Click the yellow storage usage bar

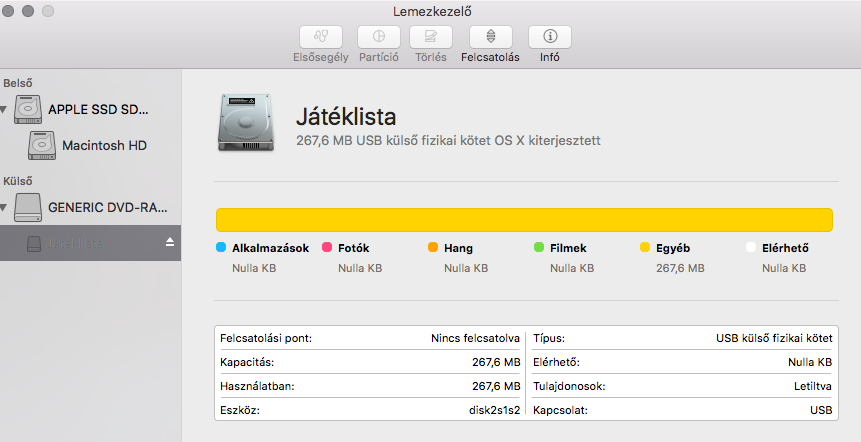(524, 220)
